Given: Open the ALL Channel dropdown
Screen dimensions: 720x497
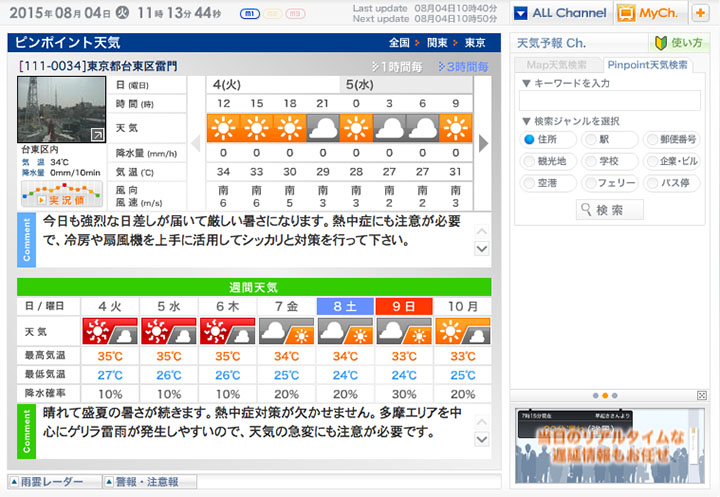Looking at the screenshot, I should click(559, 13).
